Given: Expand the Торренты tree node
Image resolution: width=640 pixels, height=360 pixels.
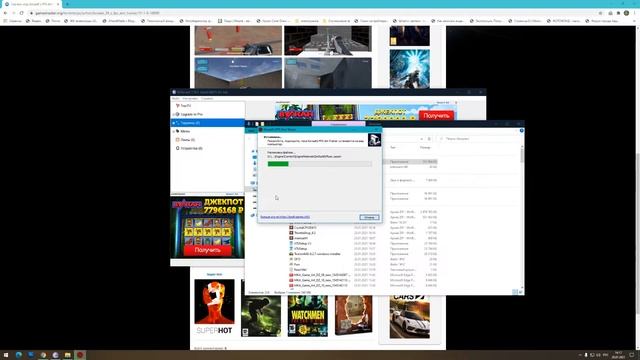Looking at the screenshot, I should [x=173, y=123].
